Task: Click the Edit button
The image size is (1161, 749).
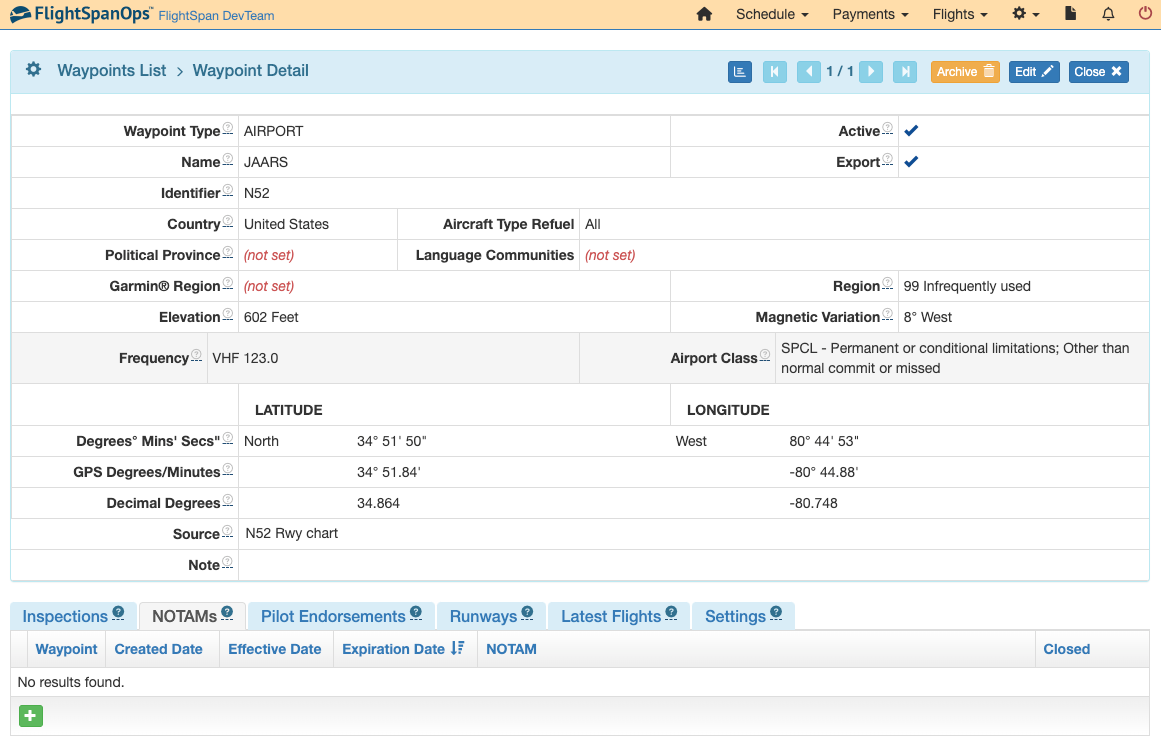Action: 1034,71
